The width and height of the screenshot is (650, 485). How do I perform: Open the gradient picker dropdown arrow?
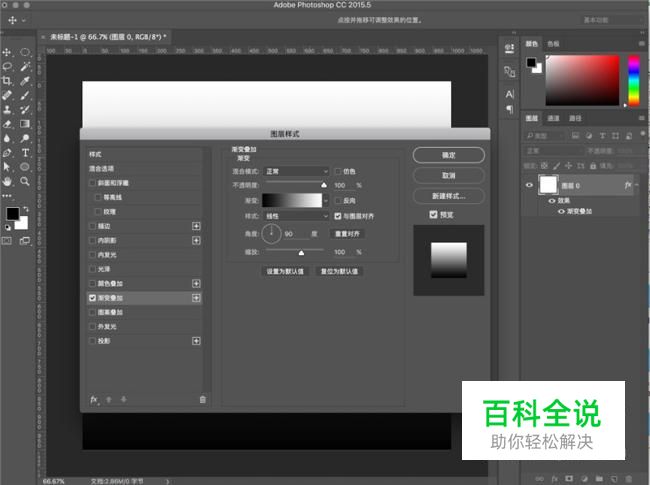pos(326,201)
